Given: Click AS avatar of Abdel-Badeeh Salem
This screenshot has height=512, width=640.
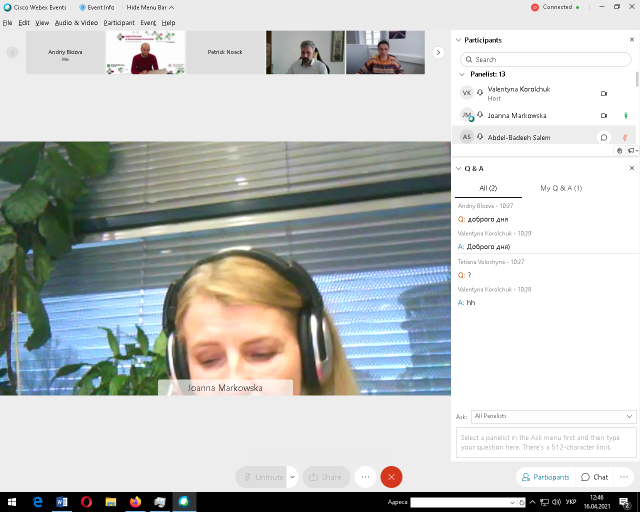Looking at the screenshot, I should tap(467, 137).
